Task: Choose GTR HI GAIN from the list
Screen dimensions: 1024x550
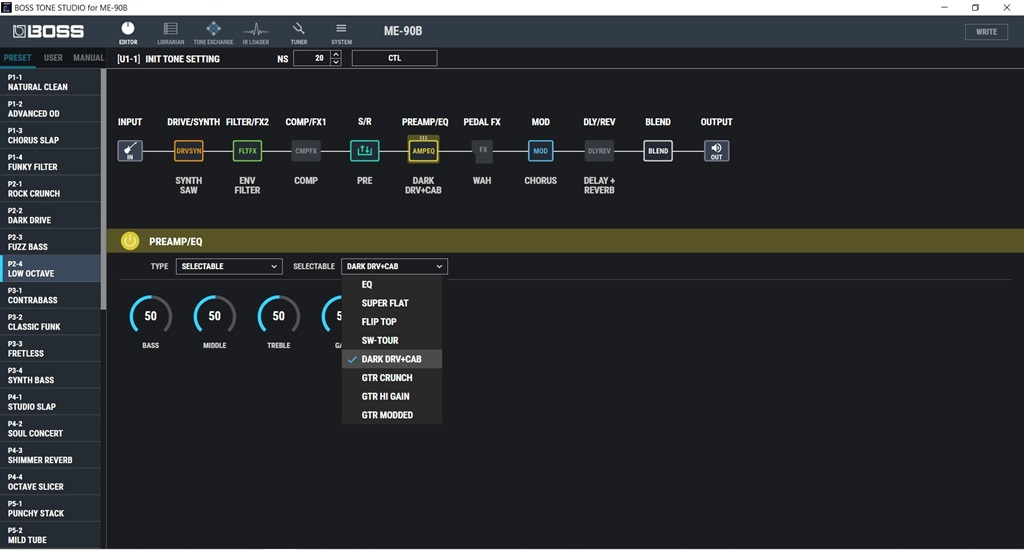Action: pyautogui.click(x=392, y=396)
